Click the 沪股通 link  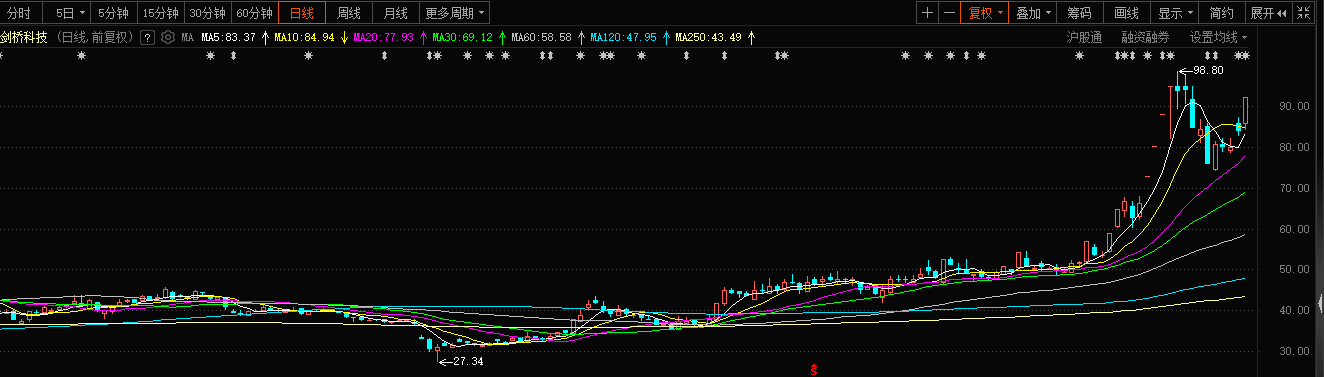(x=1084, y=37)
